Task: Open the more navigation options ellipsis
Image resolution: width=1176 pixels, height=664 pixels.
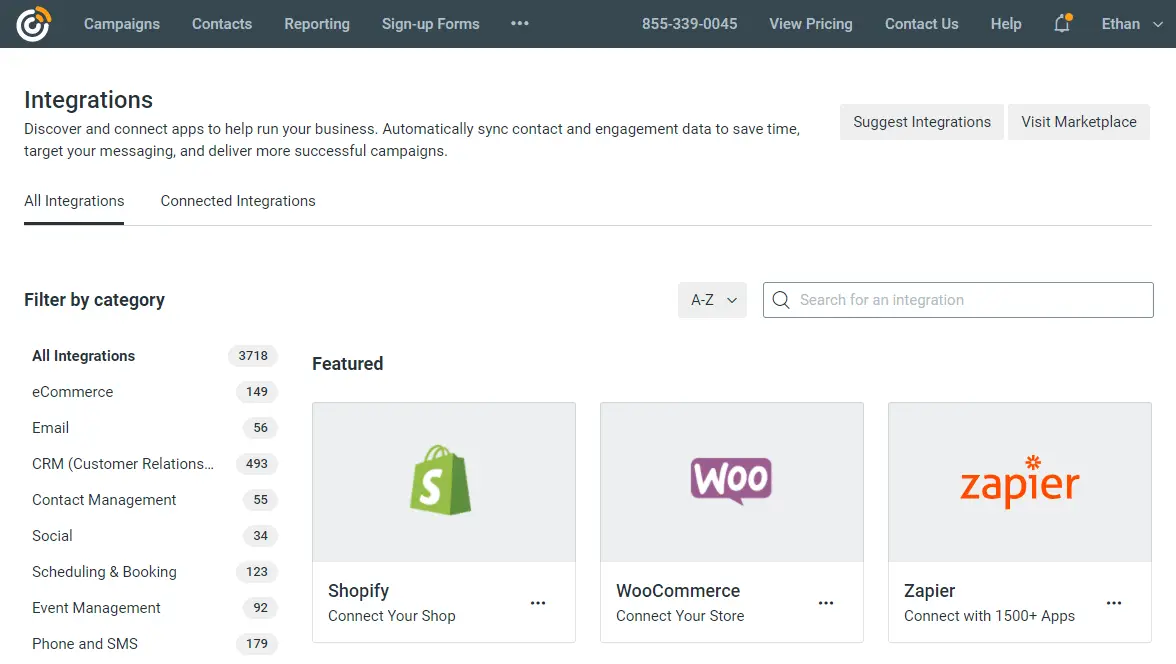Action: [x=520, y=24]
